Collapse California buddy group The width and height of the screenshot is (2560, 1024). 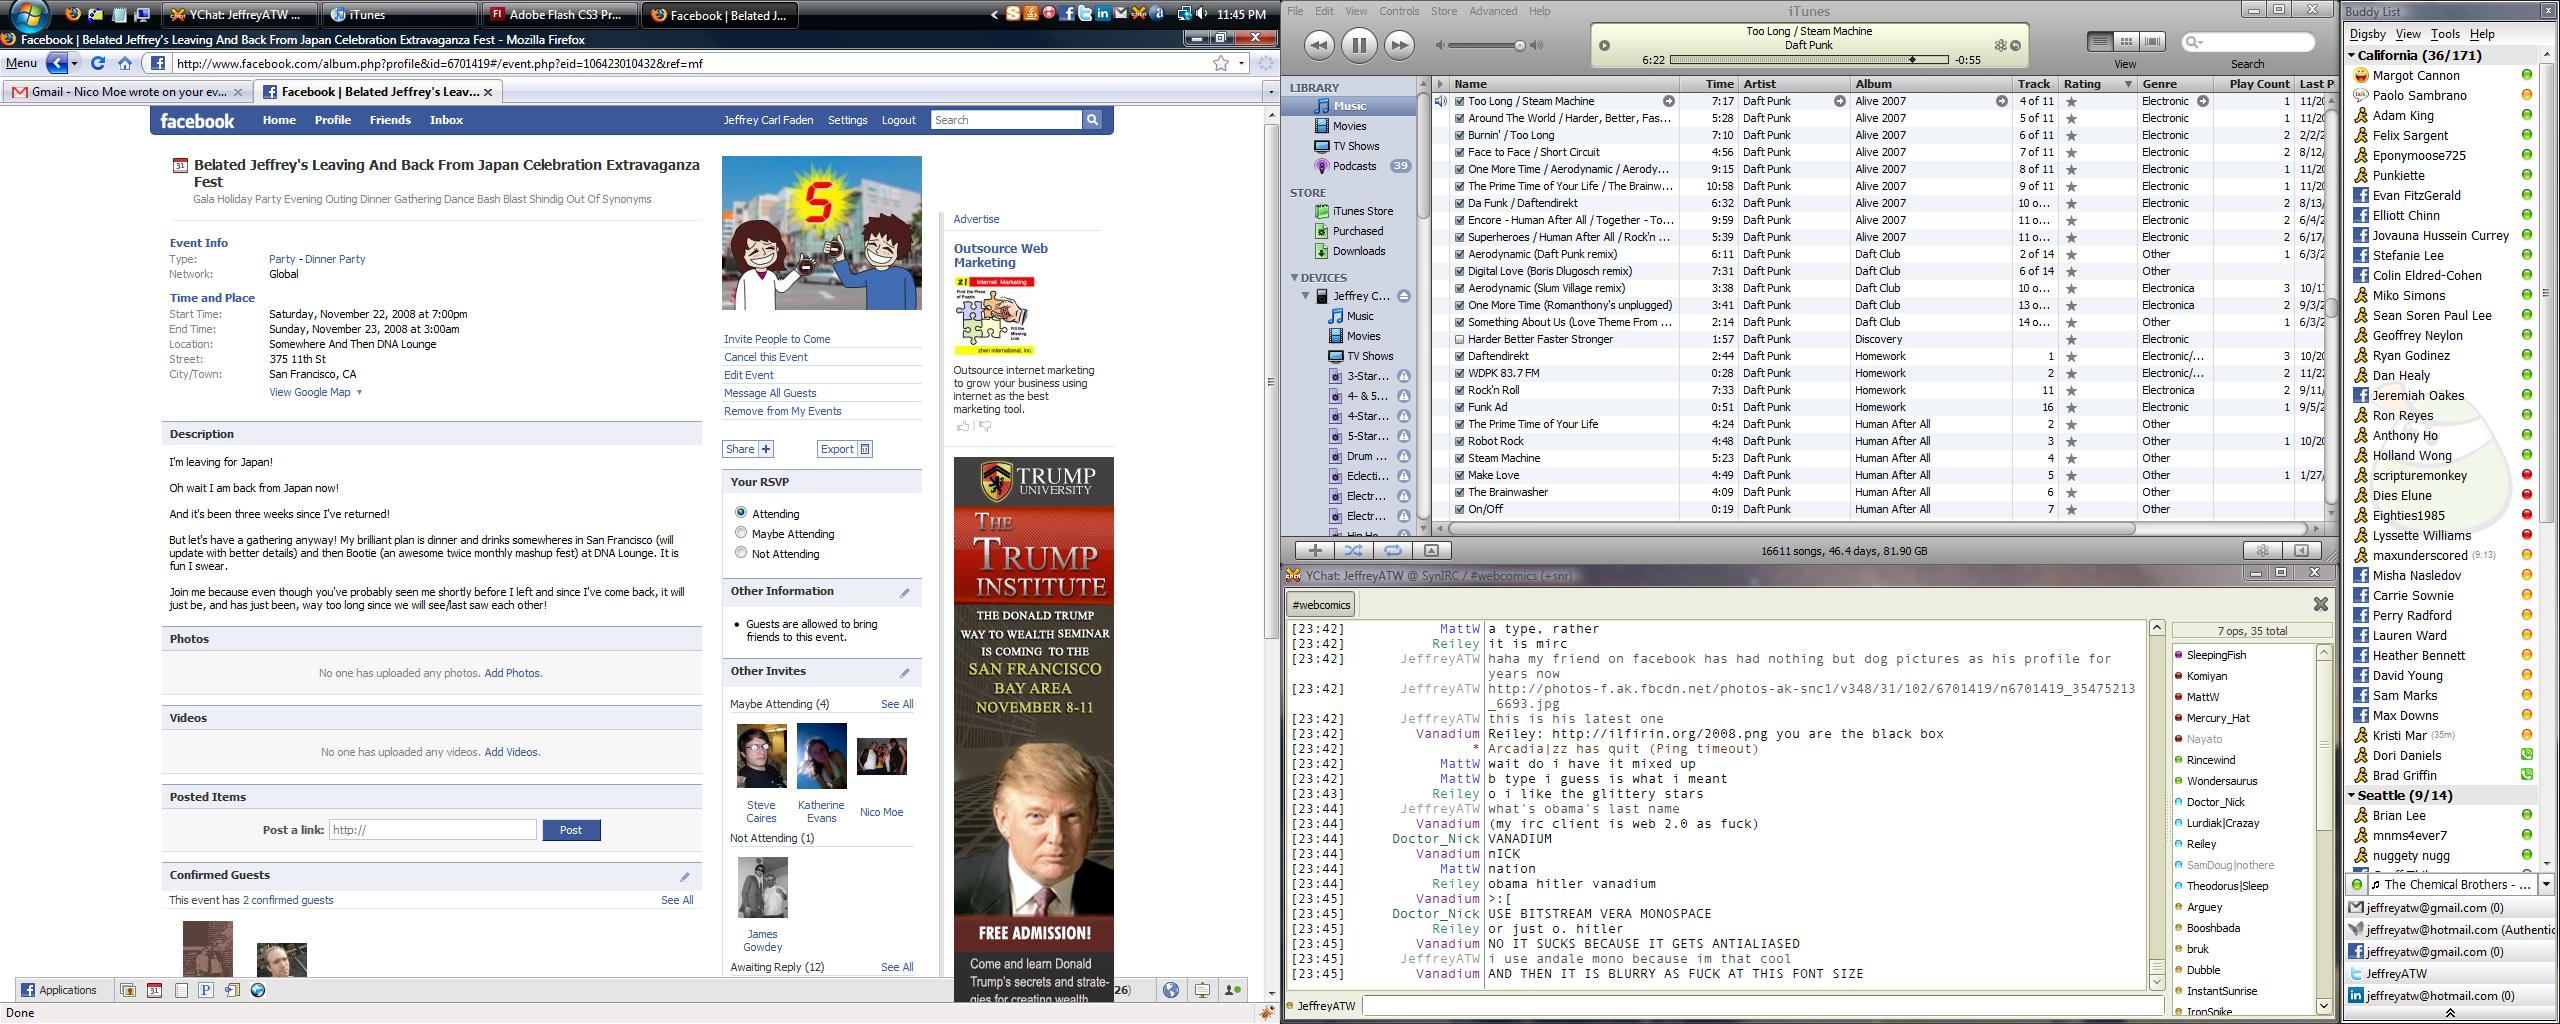[2352, 56]
